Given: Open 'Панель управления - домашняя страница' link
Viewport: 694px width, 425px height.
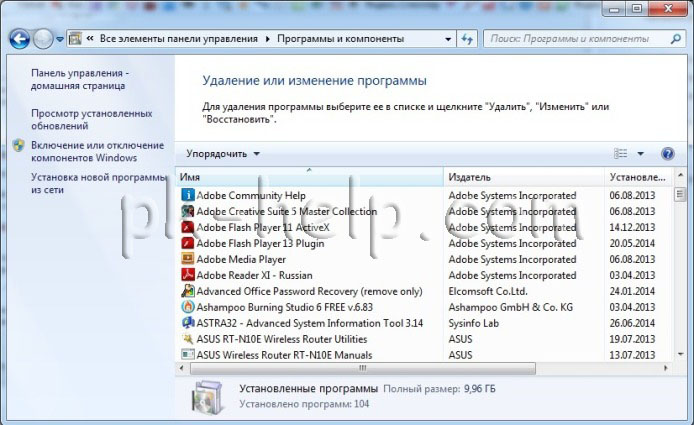Looking at the screenshot, I should [80, 79].
